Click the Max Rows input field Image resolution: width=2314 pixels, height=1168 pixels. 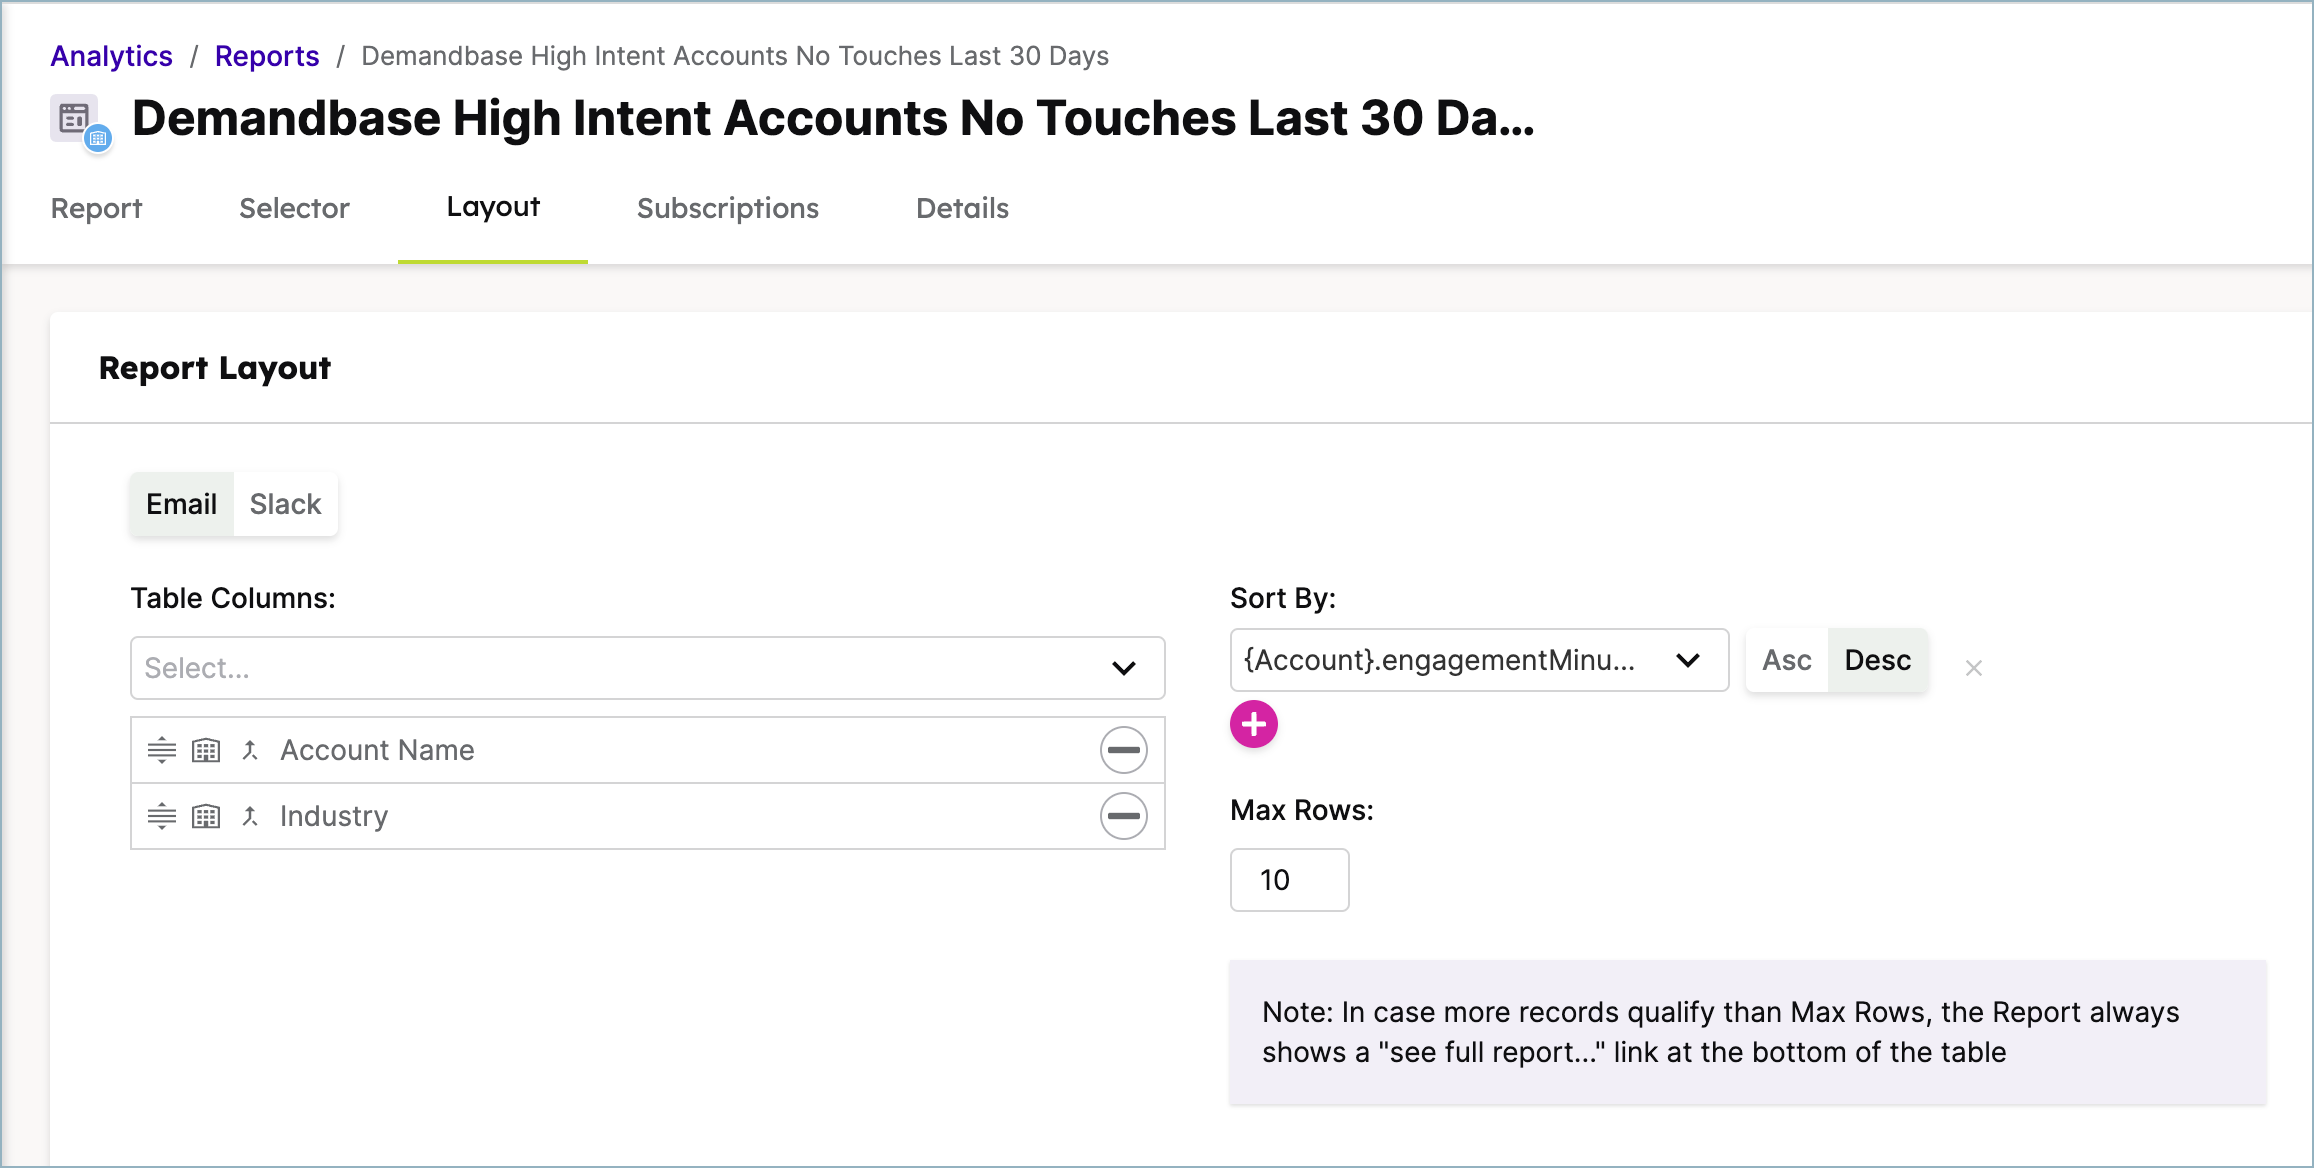(1290, 880)
